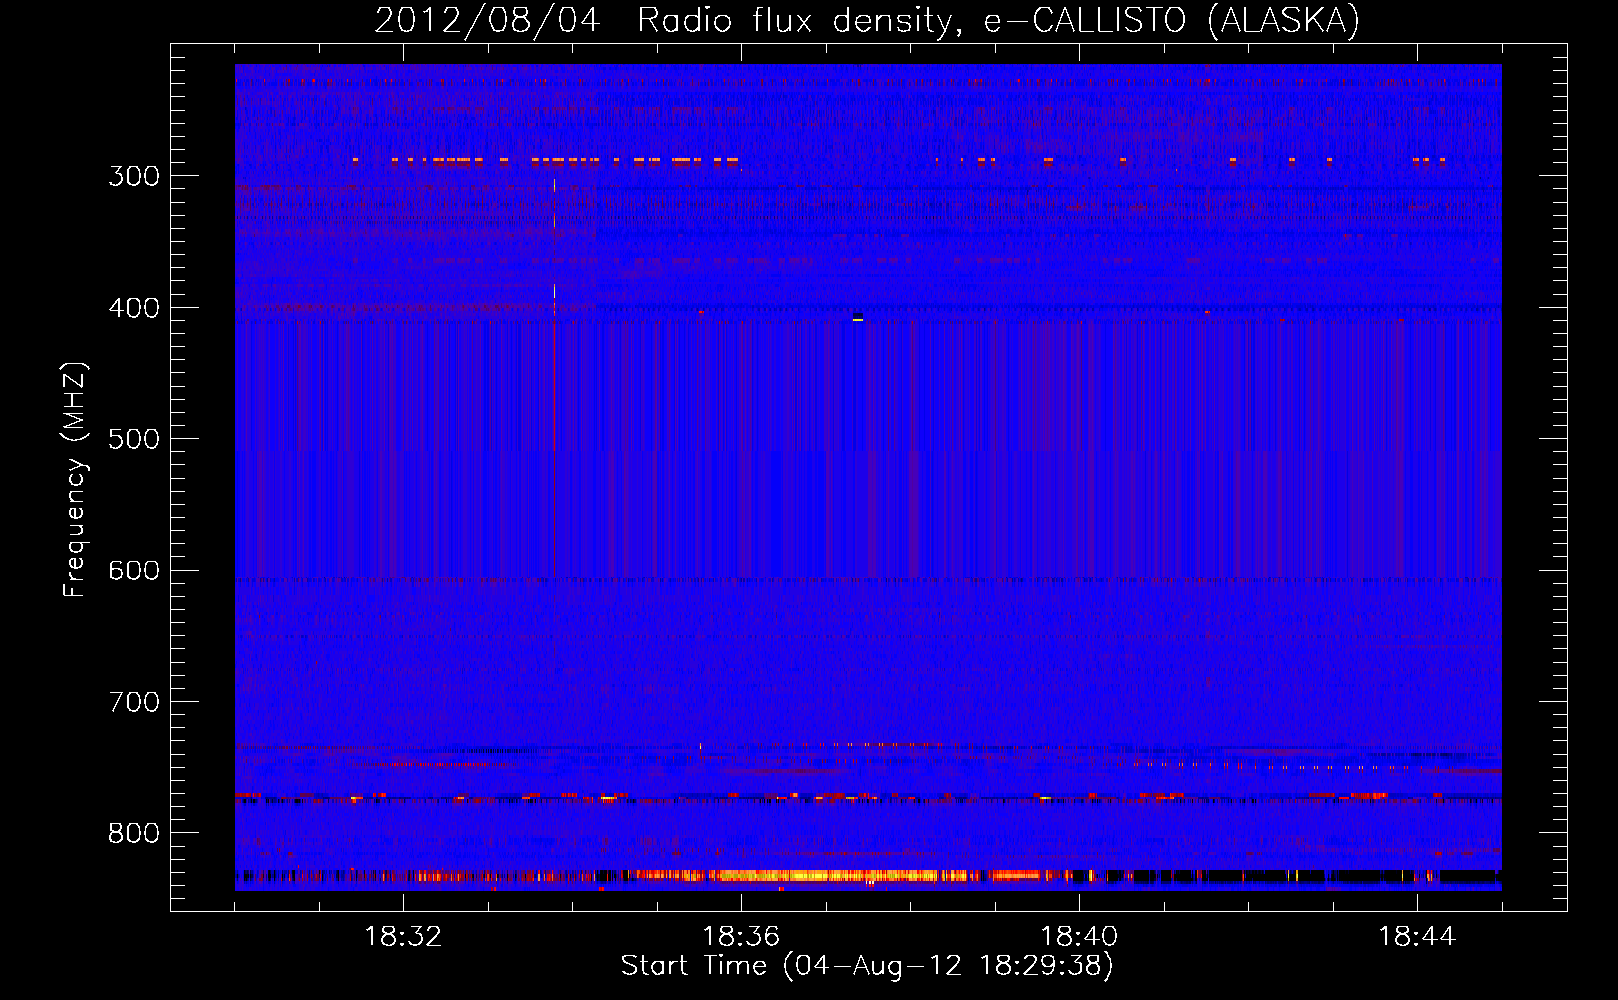Click the plot title "Radio flux density, e-CALLISTO (ALASKA)"
Image resolution: width=1618 pixels, height=1000 pixels.
(x=998, y=21)
